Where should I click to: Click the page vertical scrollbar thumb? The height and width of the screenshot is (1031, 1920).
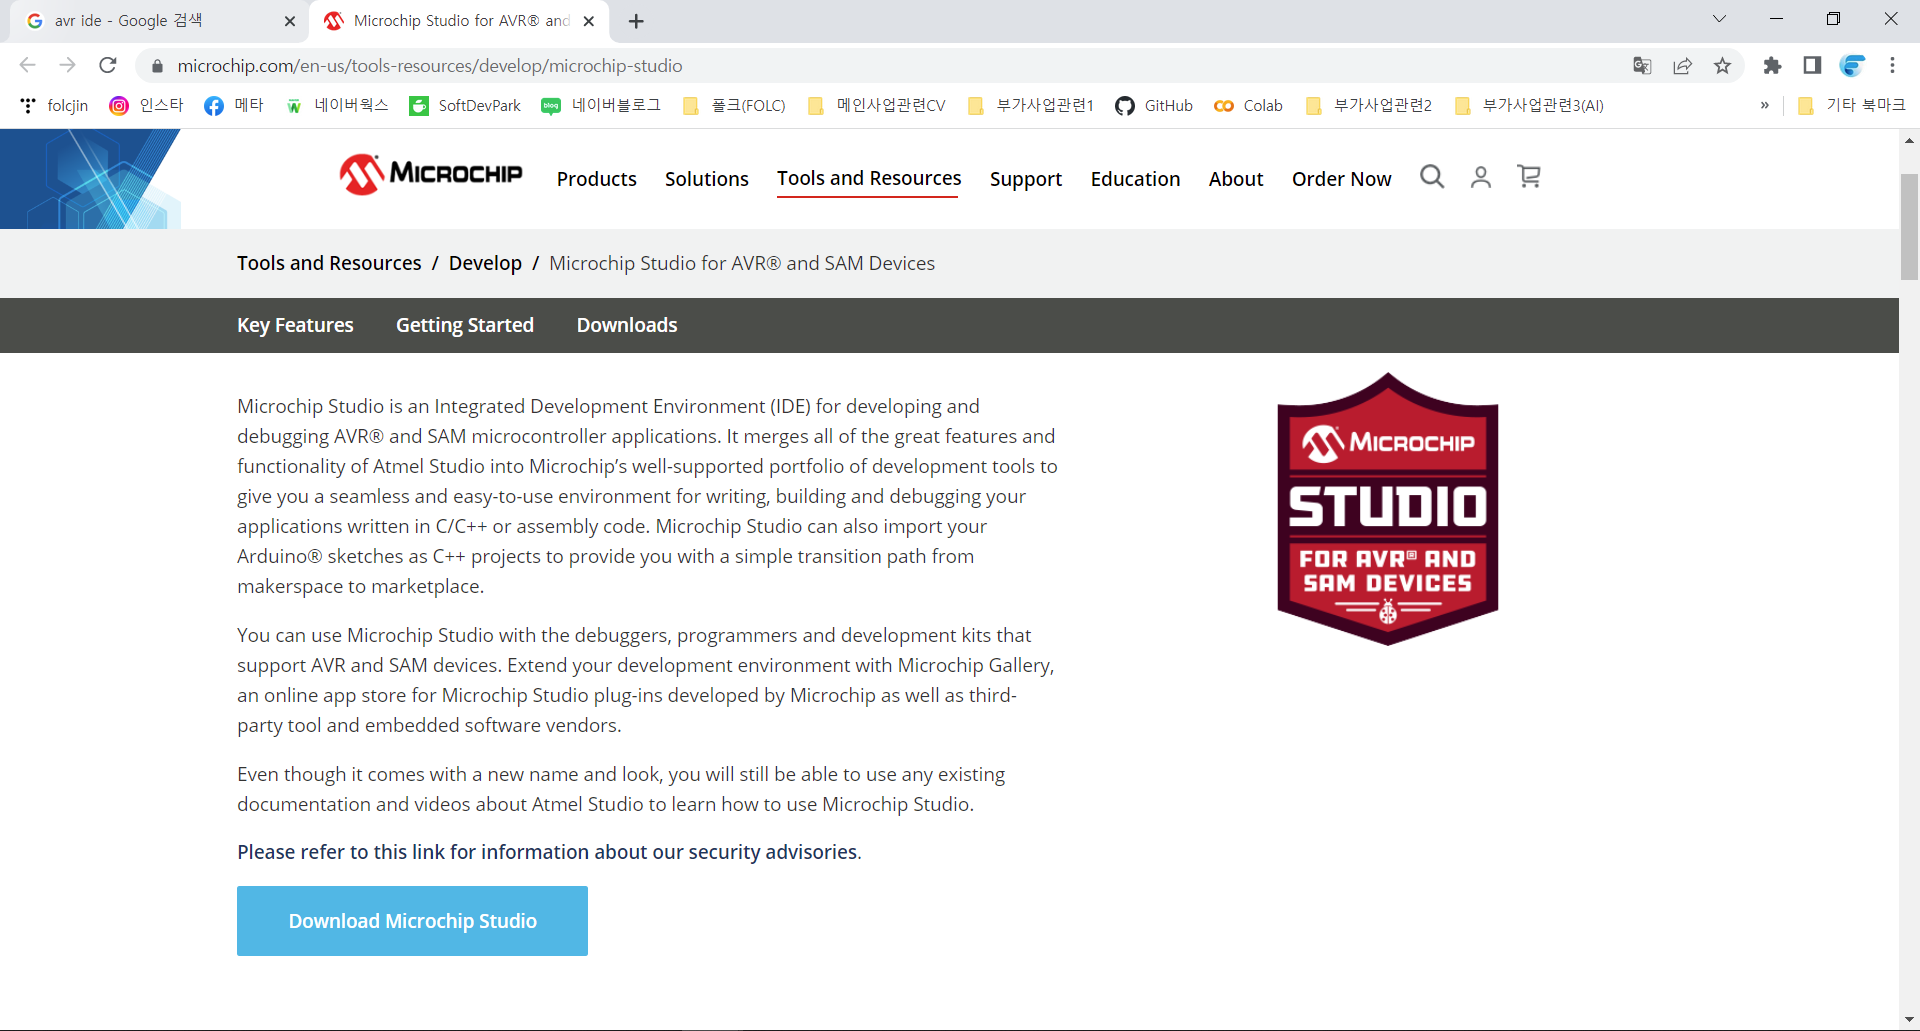pos(1909,227)
